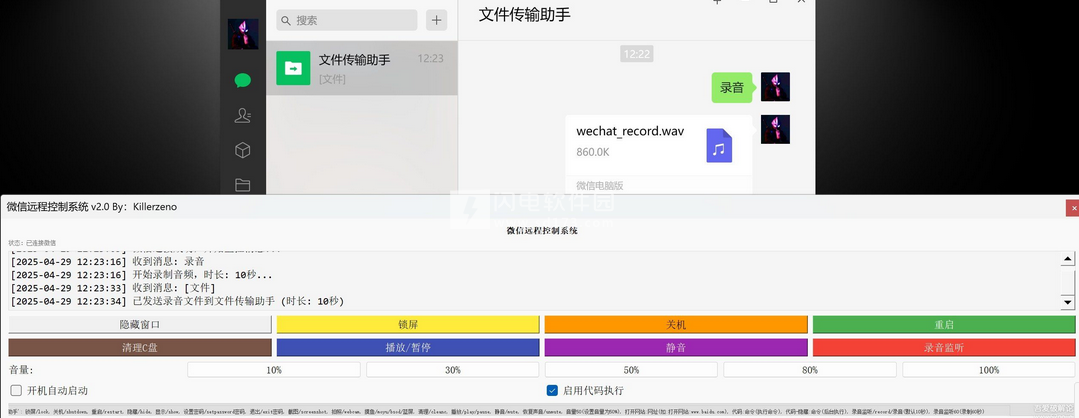Click the green file transfer helper icon
Image resolution: width=1079 pixels, height=418 pixels.
293,67
